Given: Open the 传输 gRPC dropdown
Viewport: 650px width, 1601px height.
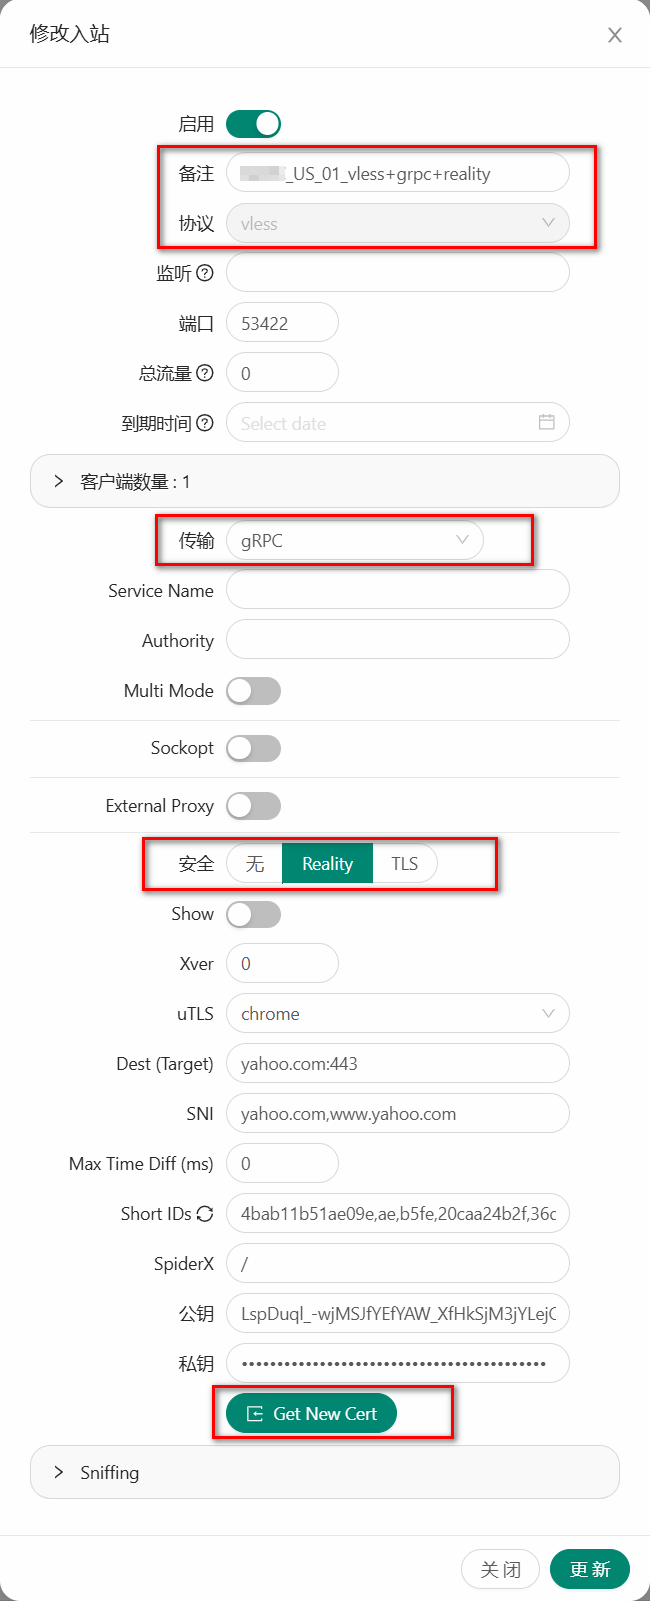Looking at the screenshot, I should coord(354,540).
